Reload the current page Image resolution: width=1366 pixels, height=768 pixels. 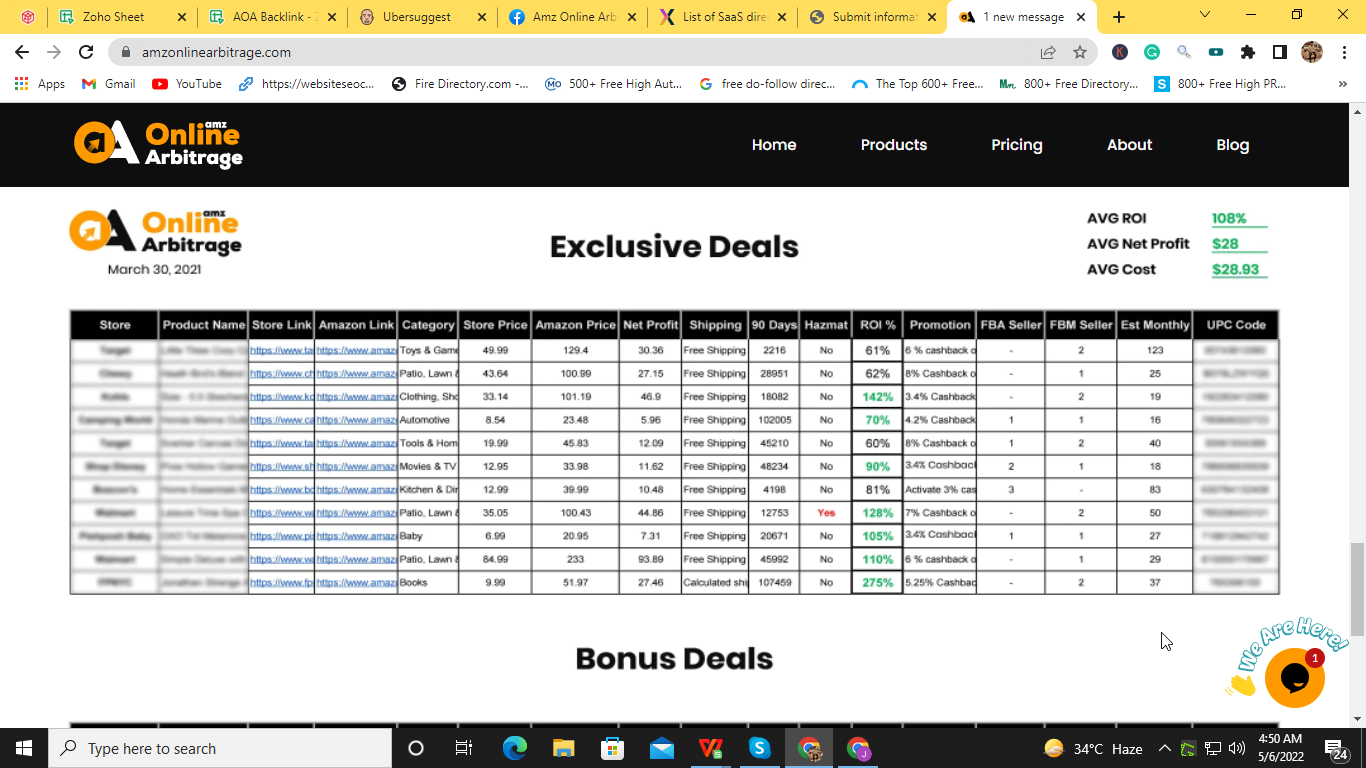86,52
